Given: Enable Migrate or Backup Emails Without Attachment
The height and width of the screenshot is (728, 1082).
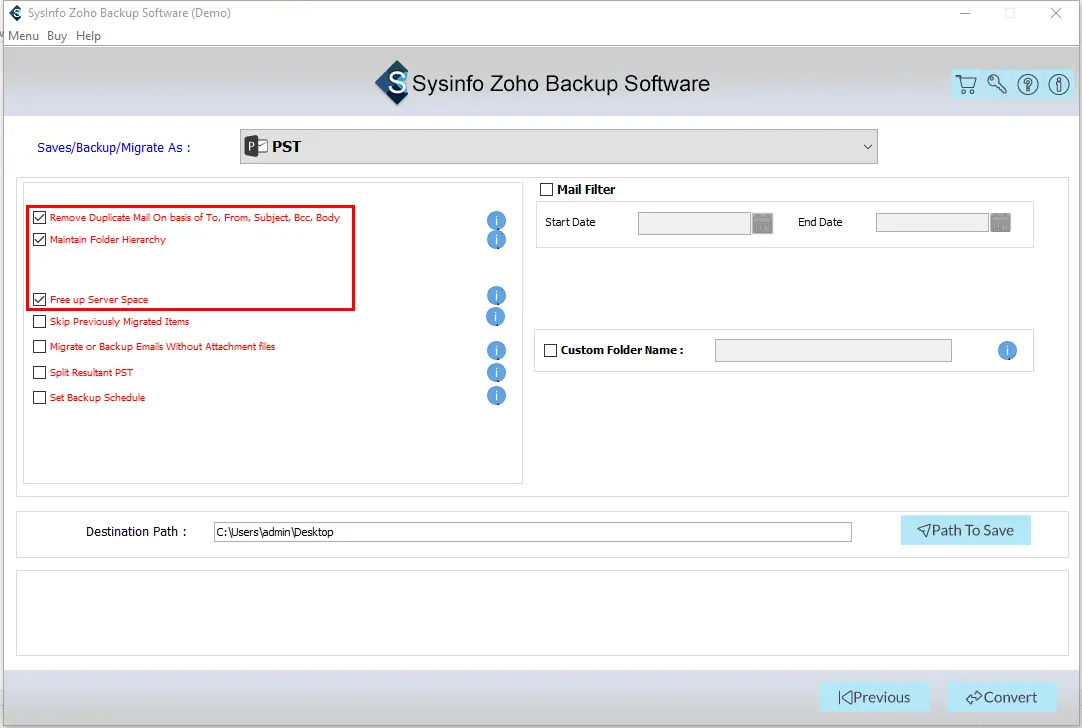Looking at the screenshot, I should 39,346.
